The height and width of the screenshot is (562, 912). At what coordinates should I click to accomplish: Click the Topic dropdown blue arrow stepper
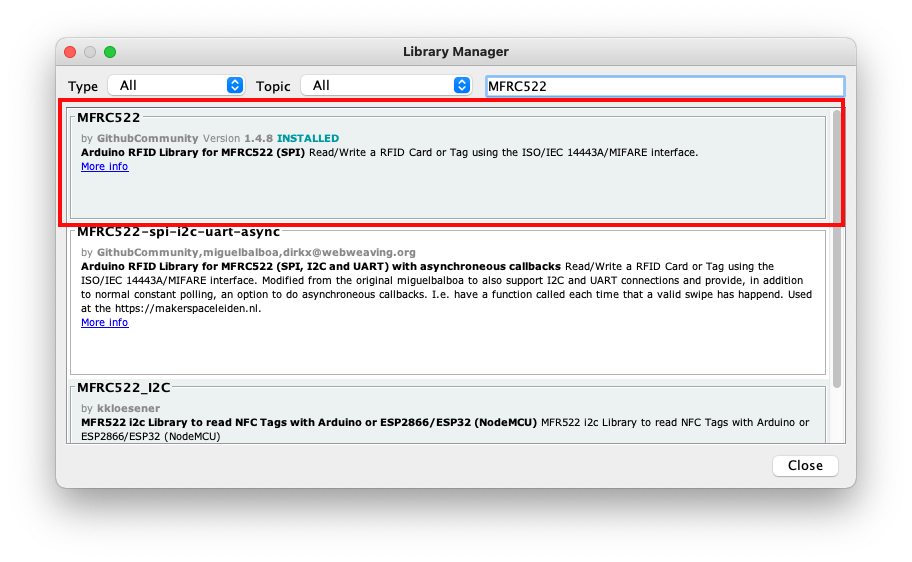pyautogui.click(x=462, y=86)
